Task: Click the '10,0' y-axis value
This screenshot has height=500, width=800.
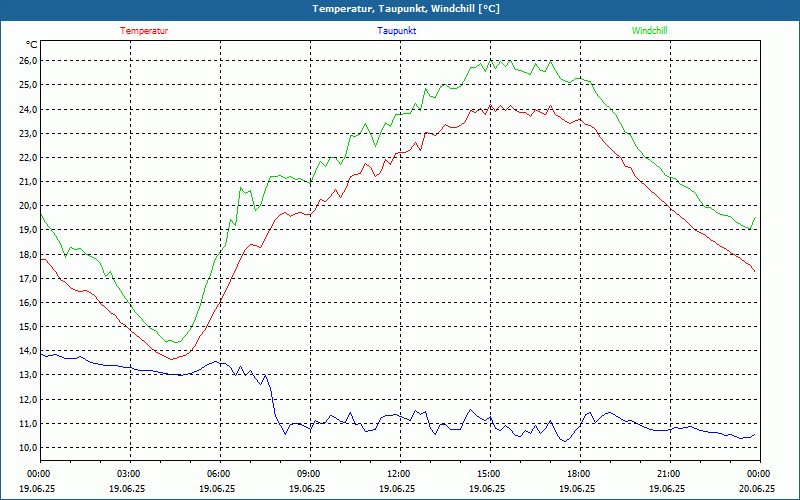Action: pyautogui.click(x=28, y=447)
